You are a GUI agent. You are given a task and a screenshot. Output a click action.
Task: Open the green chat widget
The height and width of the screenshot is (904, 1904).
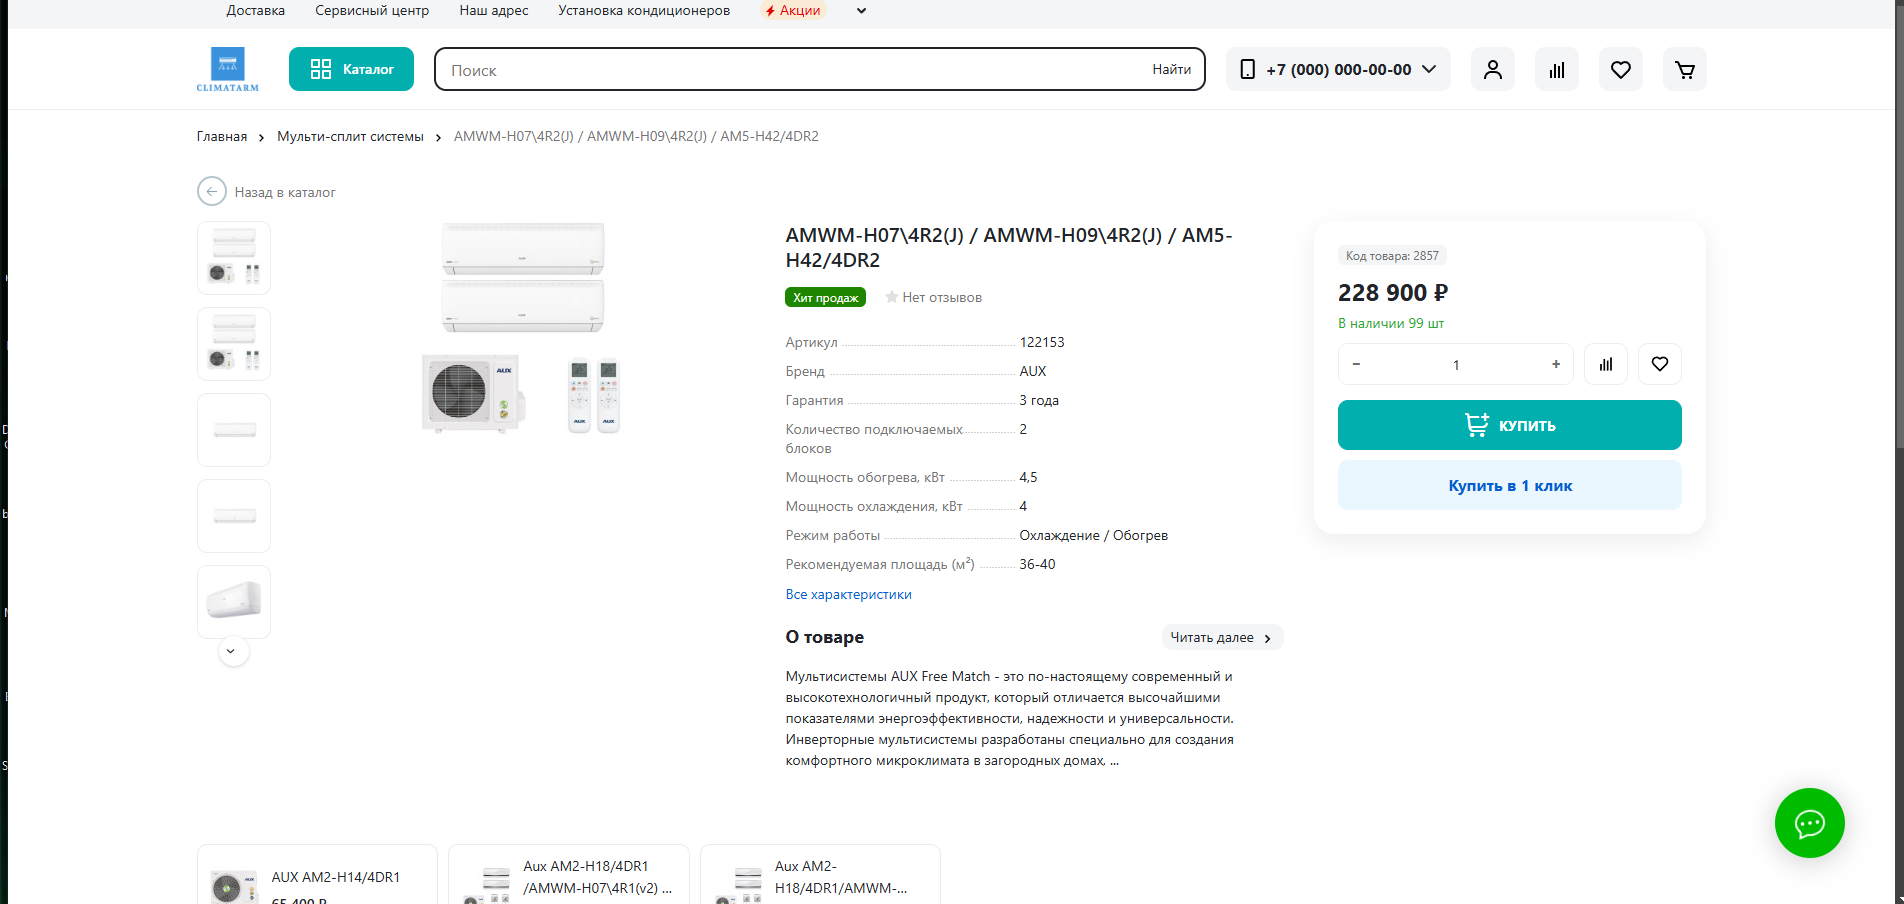point(1809,823)
